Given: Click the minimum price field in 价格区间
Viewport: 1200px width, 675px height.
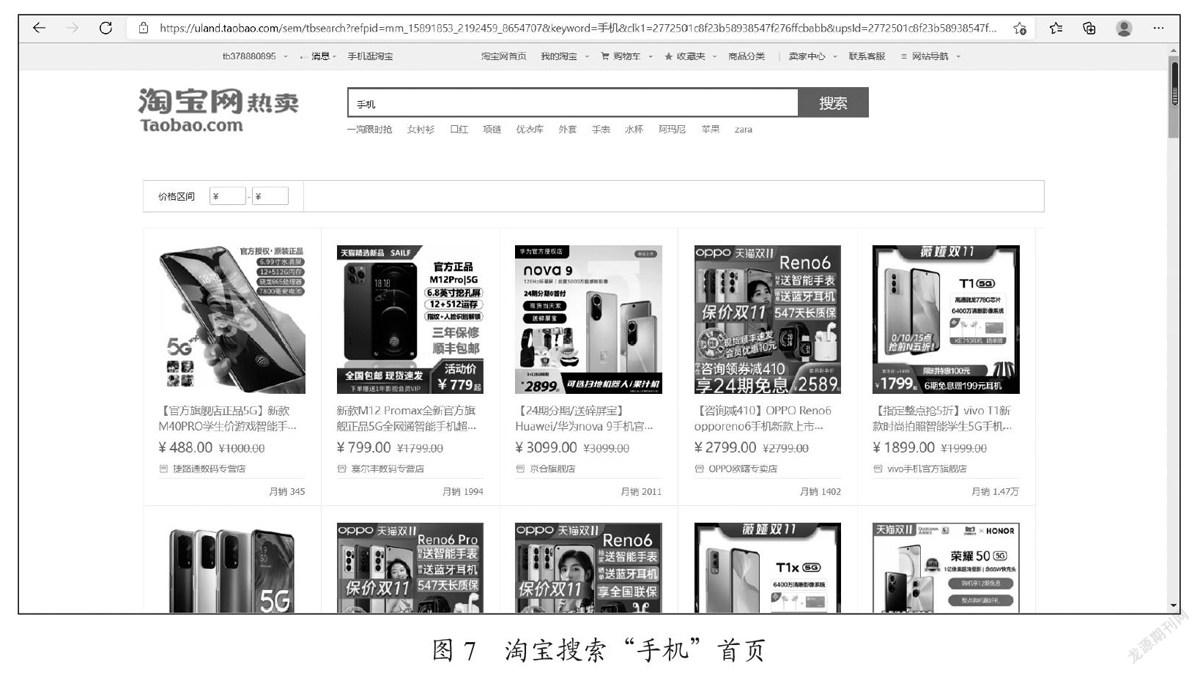Looking at the screenshot, I should click(x=227, y=196).
